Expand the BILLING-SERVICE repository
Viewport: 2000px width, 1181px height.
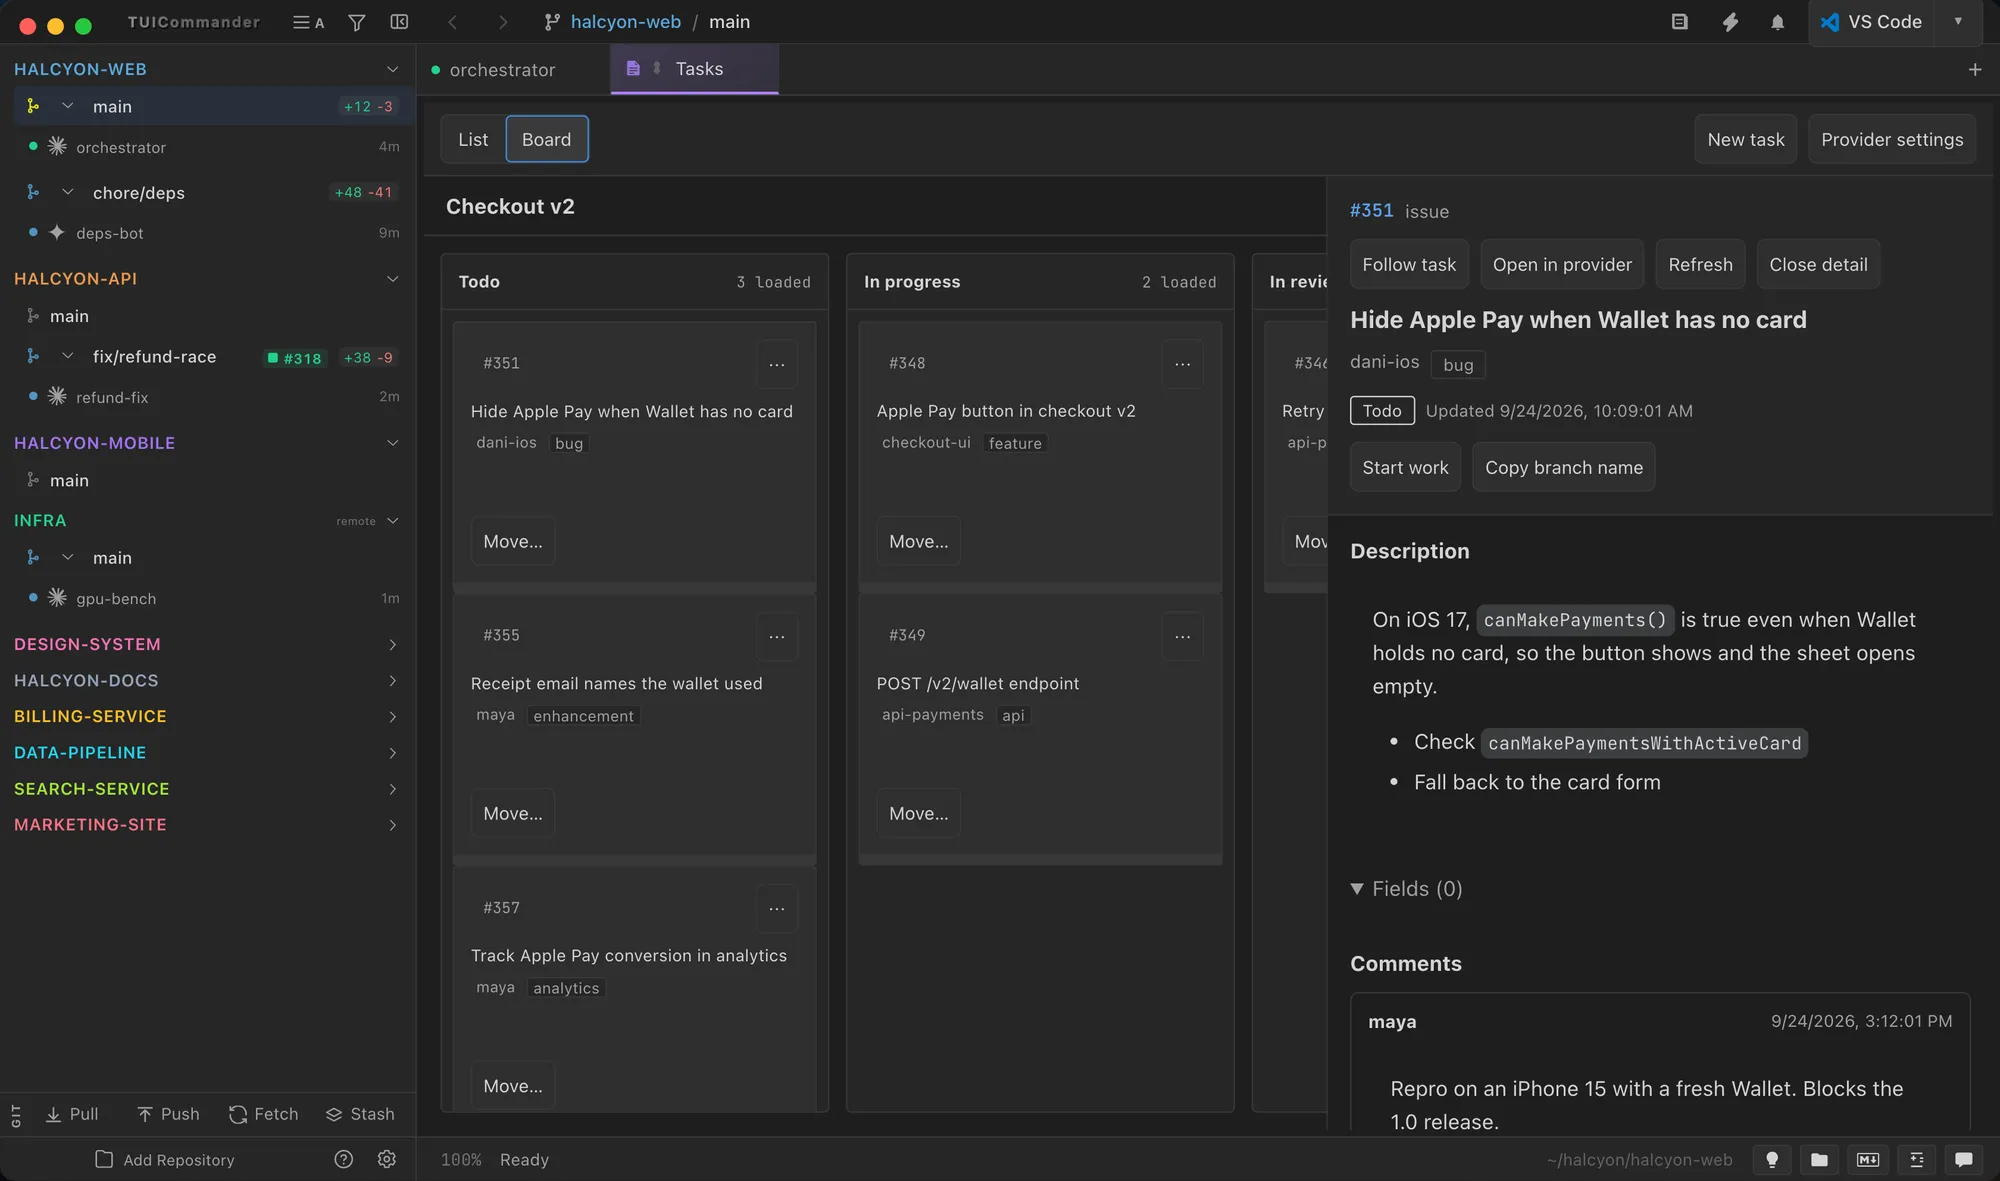click(x=392, y=717)
